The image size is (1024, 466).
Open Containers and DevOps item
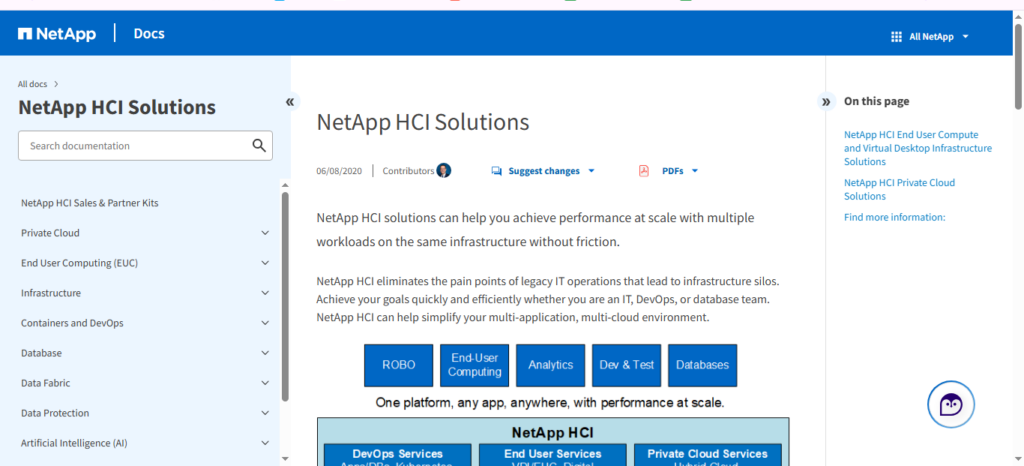72,323
